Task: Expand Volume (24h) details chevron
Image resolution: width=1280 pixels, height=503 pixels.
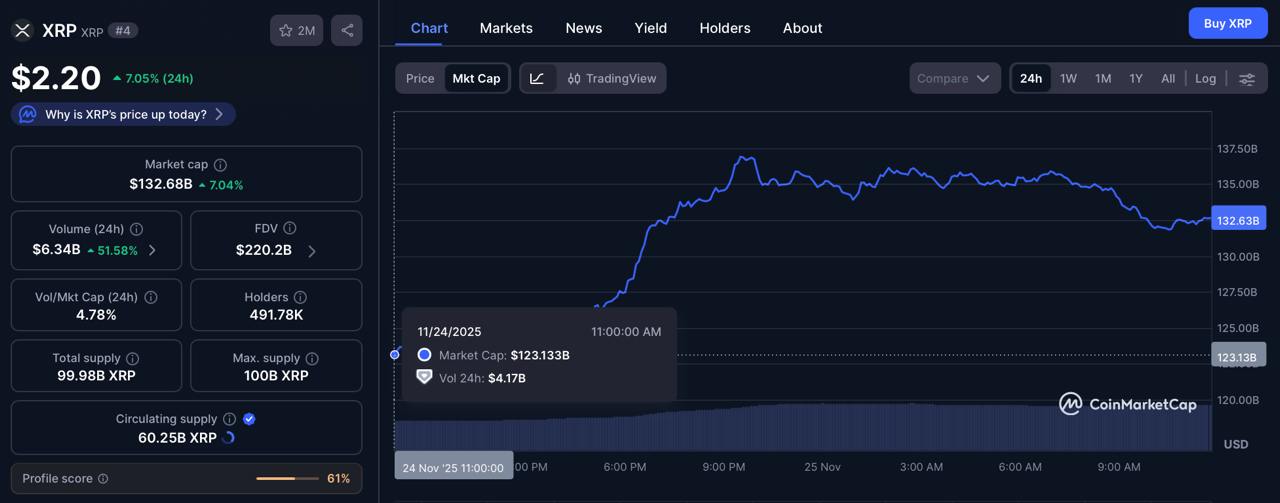Action: [152, 250]
